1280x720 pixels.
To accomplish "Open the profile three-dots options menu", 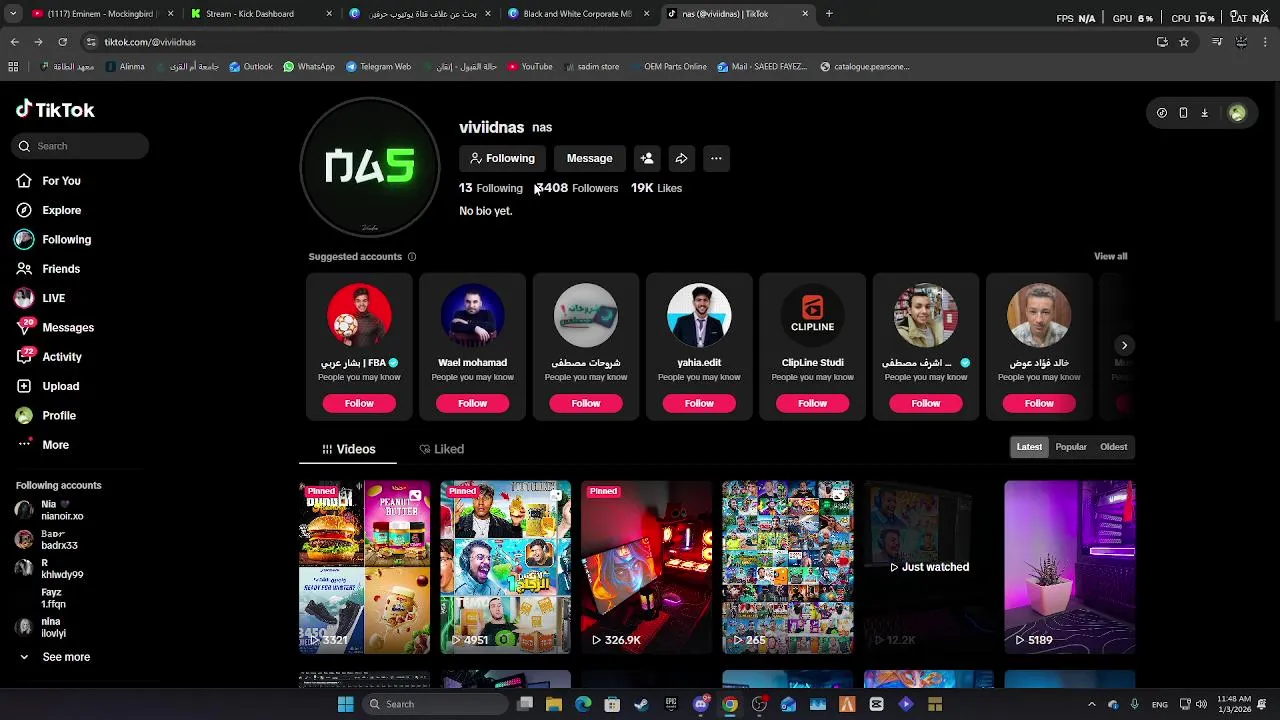I will pos(716,158).
